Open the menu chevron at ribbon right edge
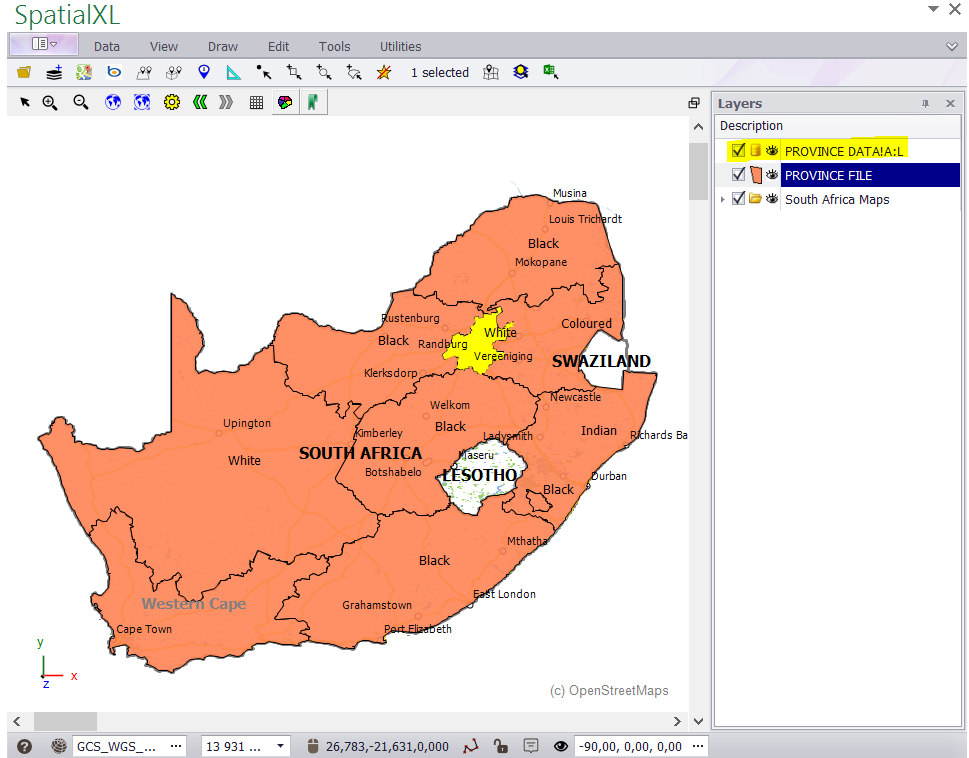Viewport: 969px width, 758px height. click(950, 46)
